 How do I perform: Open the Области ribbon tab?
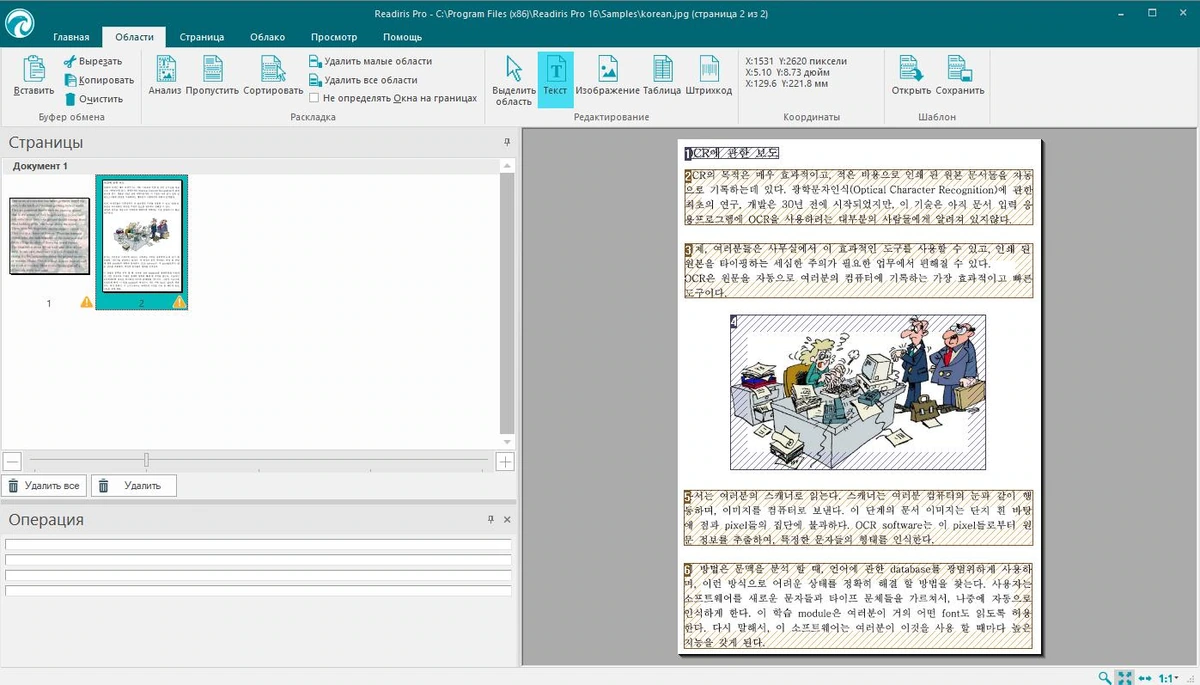click(x=134, y=37)
